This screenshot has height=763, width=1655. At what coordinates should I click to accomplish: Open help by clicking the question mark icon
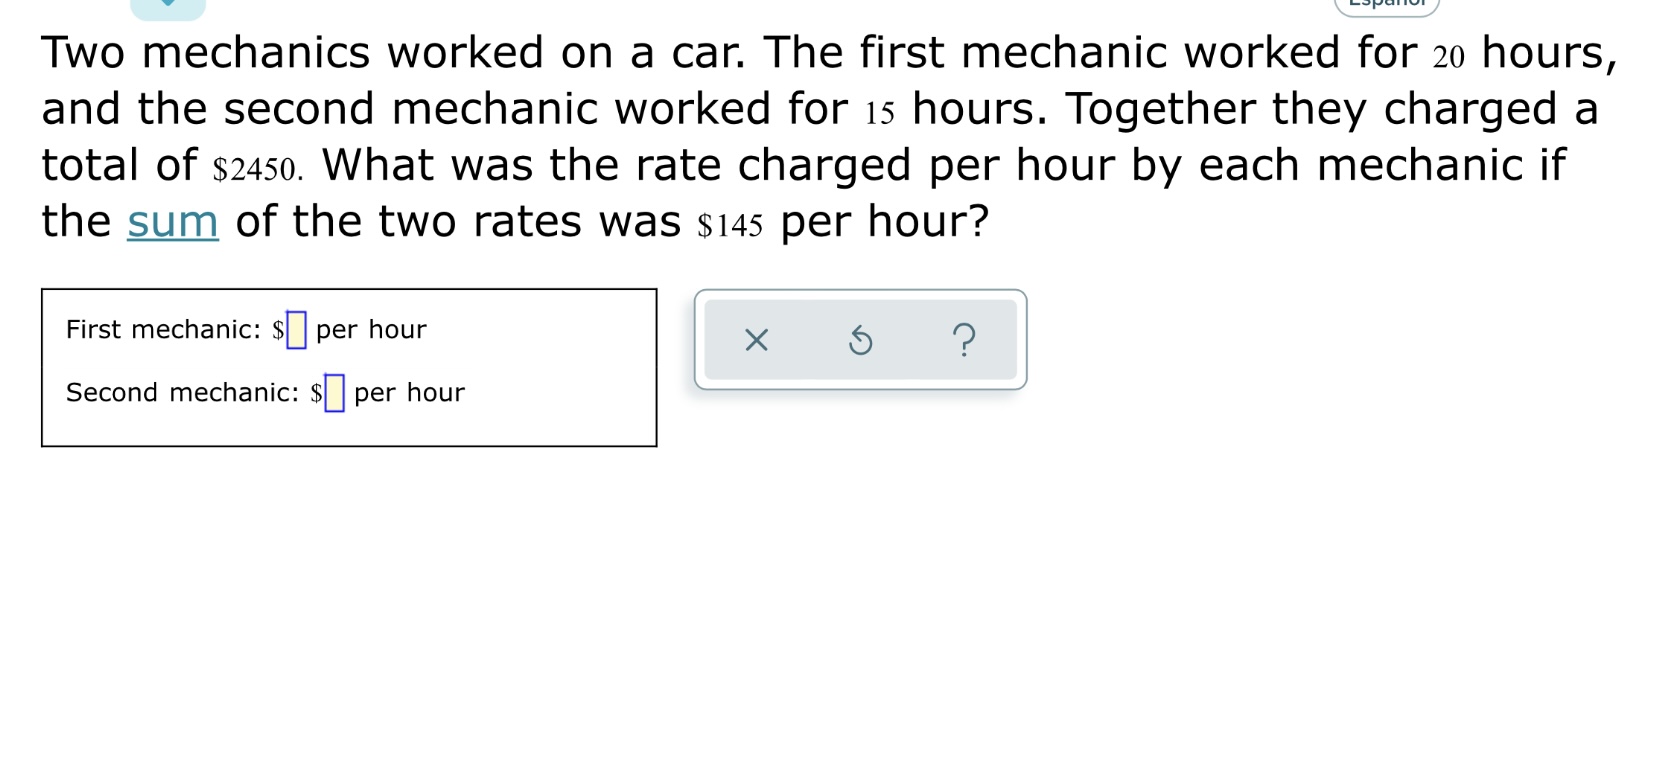tap(963, 340)
